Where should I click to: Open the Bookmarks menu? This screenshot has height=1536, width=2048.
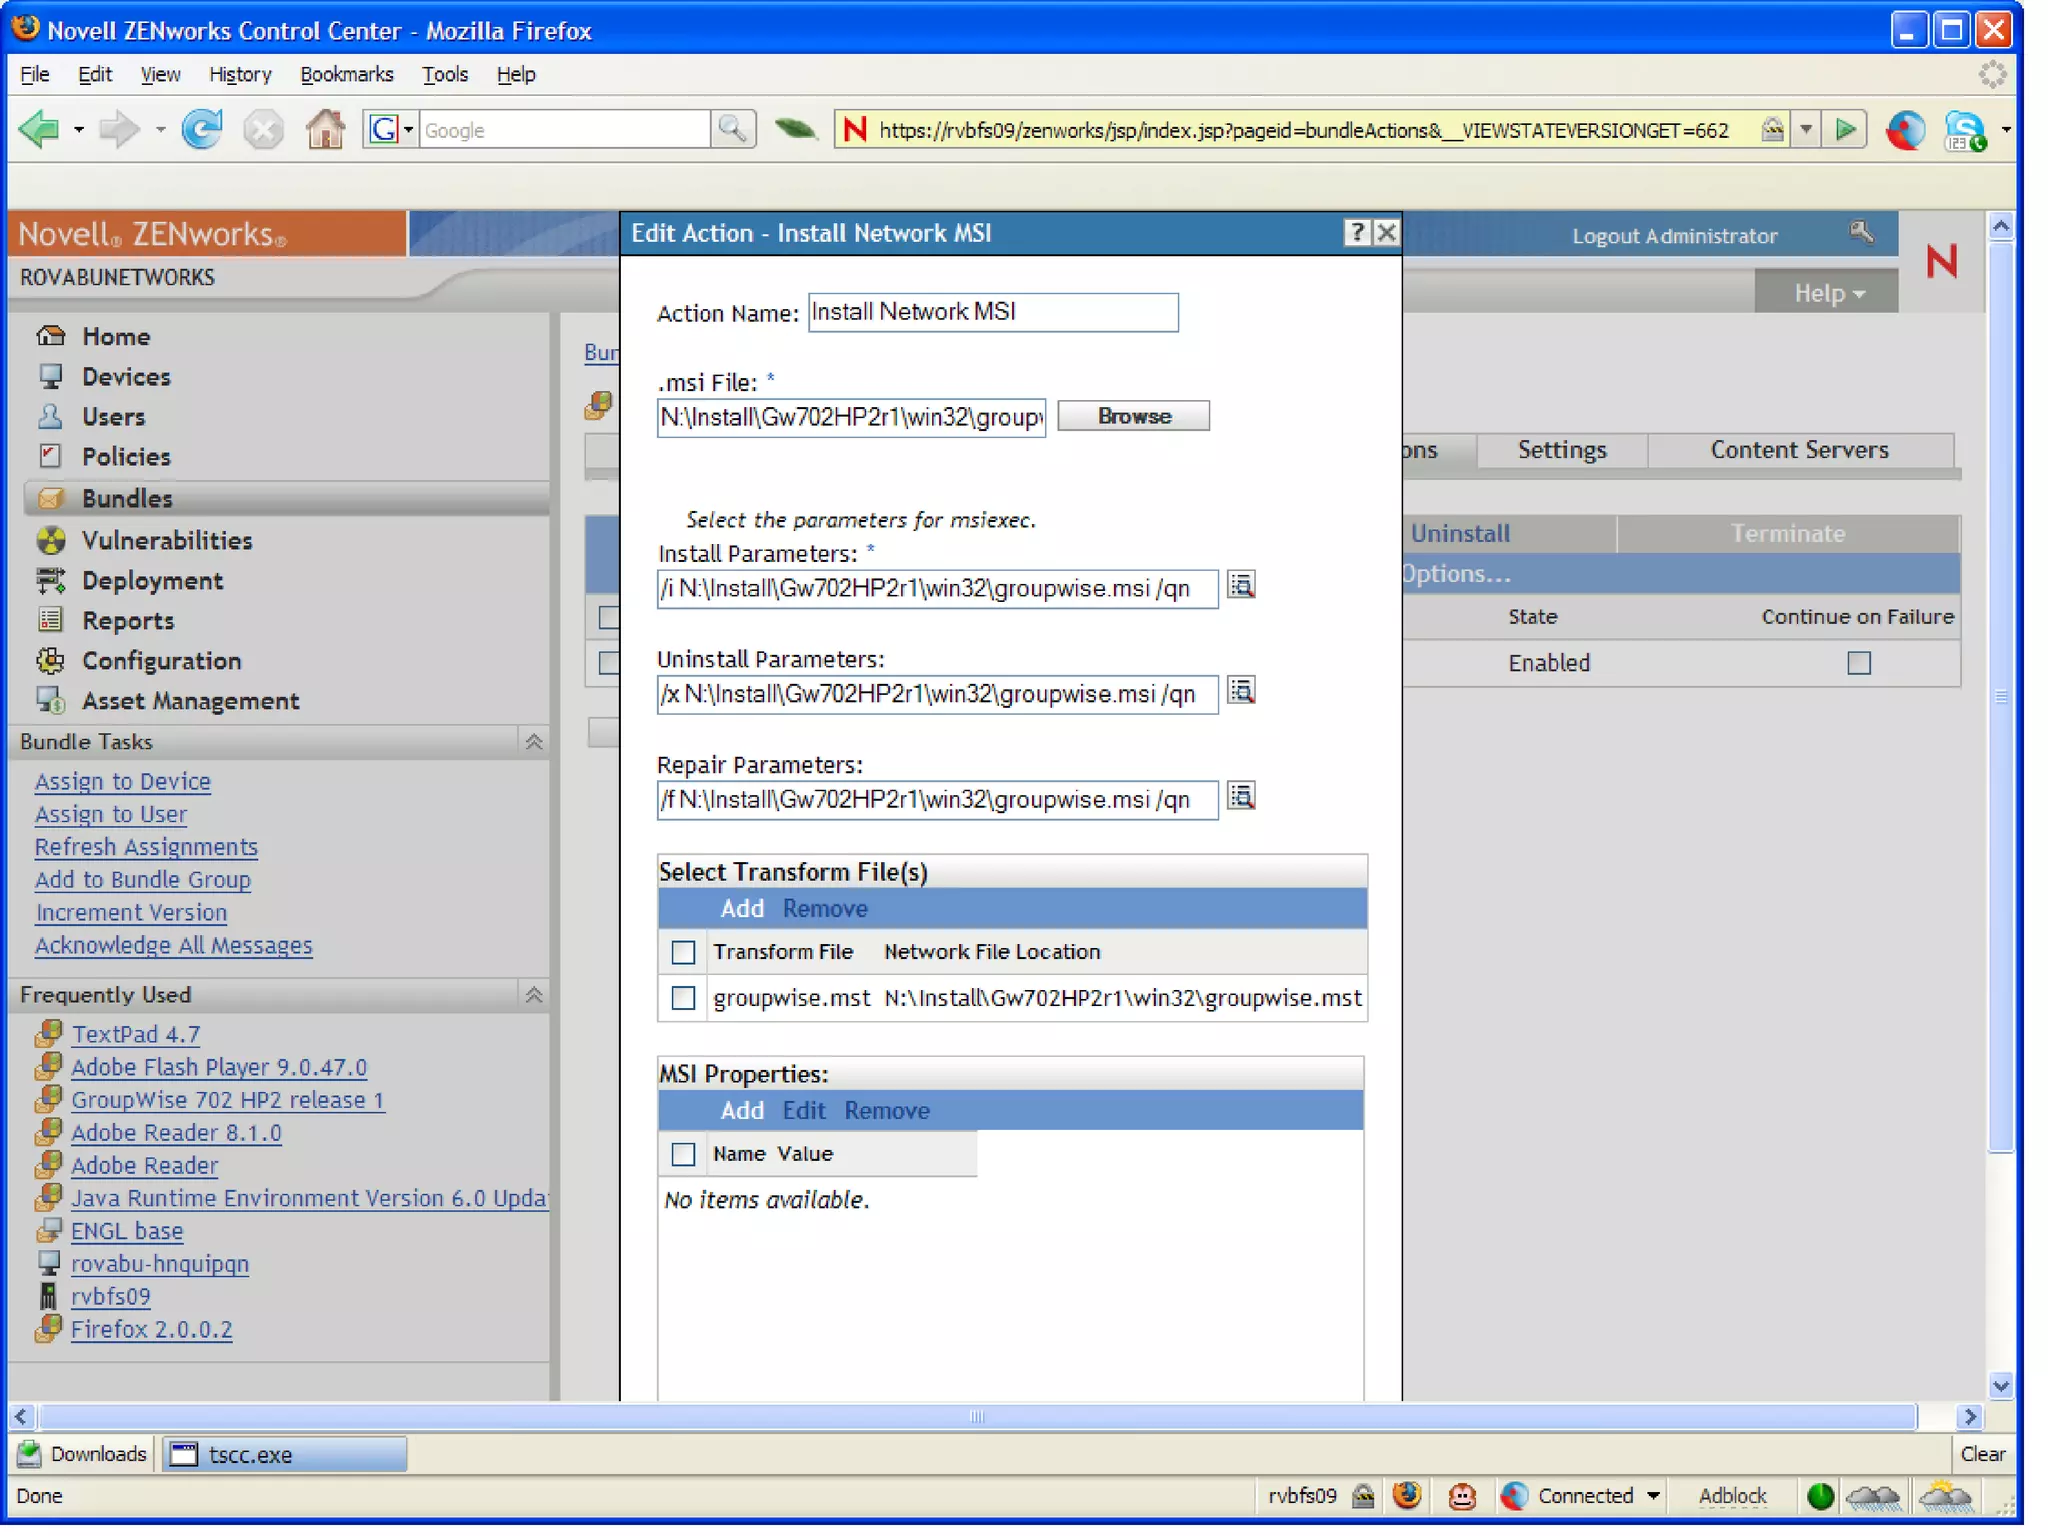coord(346,75)
